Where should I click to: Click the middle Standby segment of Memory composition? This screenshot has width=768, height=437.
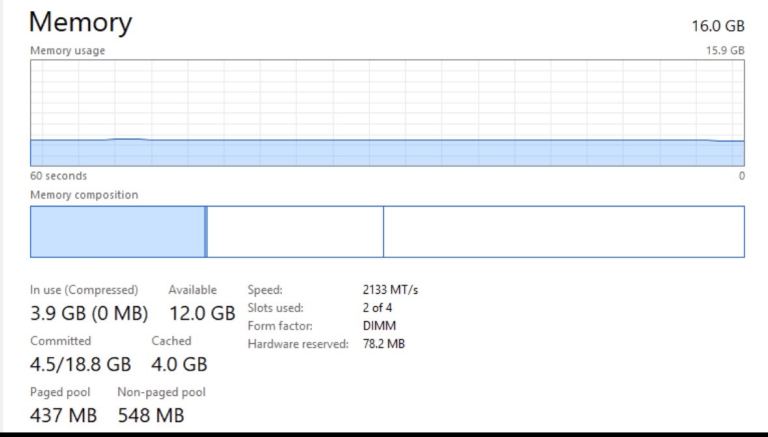294,232
